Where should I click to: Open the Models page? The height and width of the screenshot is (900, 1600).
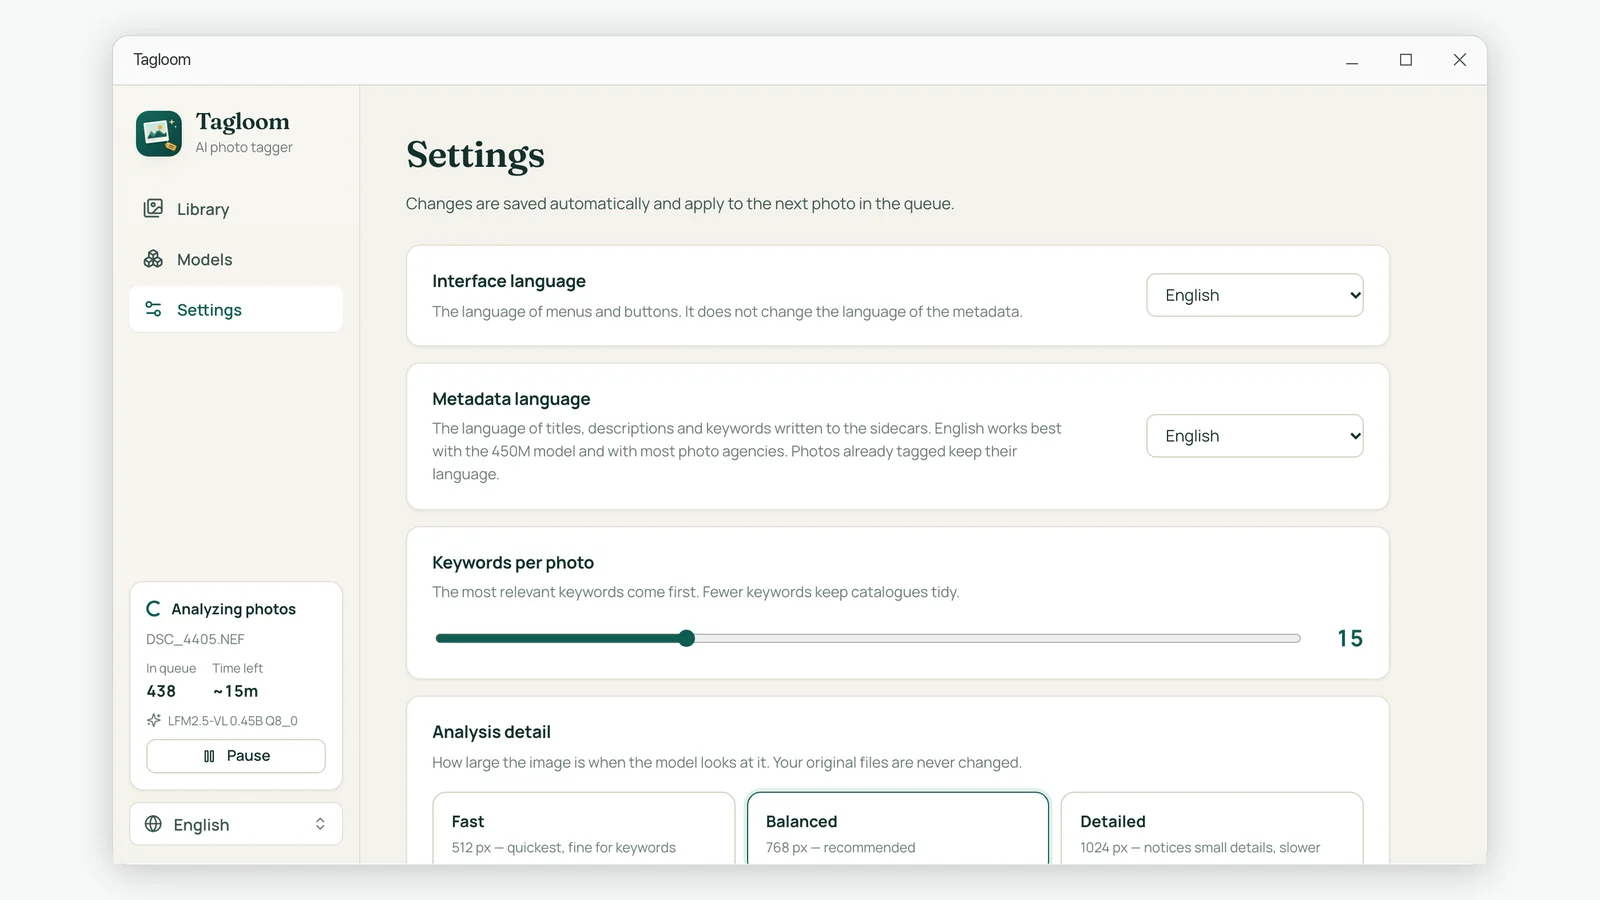click(236, 259)
